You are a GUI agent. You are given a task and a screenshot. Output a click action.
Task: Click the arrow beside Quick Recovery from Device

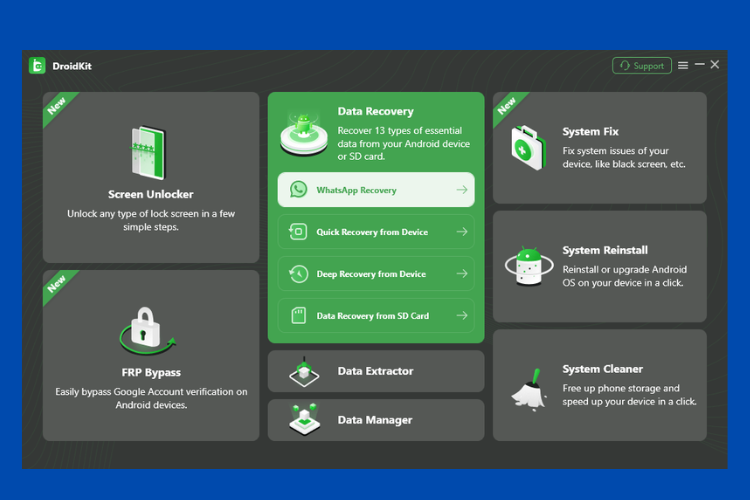462,232
